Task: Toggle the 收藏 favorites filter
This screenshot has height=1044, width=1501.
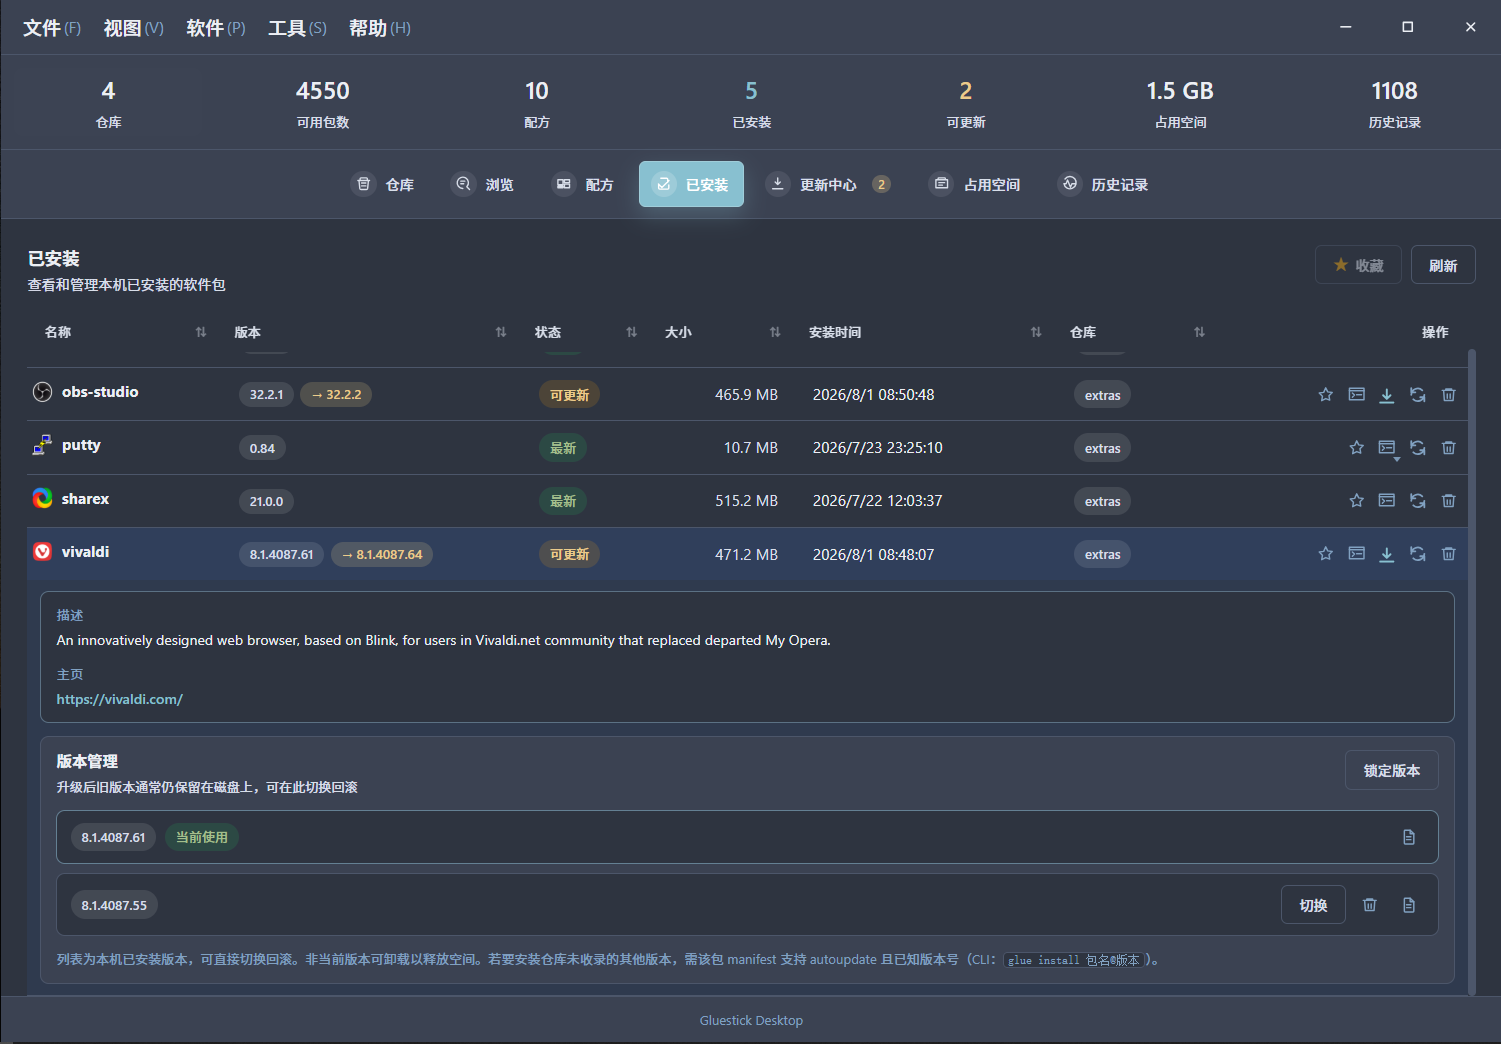Action: tap(1358, 265)
